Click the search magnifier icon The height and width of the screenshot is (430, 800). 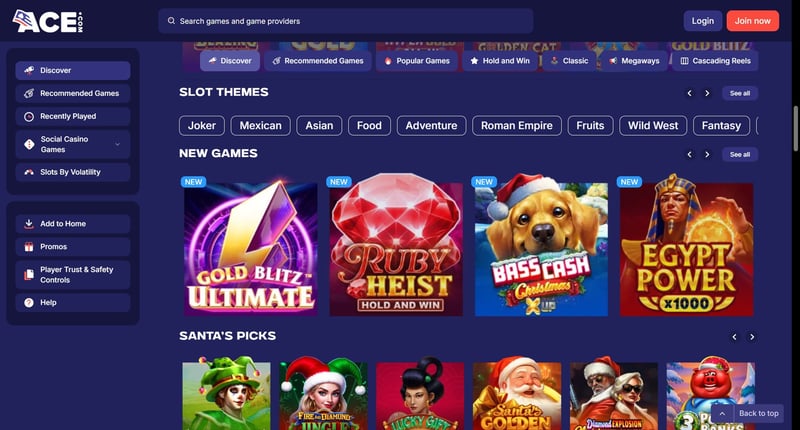pos(171,21)
